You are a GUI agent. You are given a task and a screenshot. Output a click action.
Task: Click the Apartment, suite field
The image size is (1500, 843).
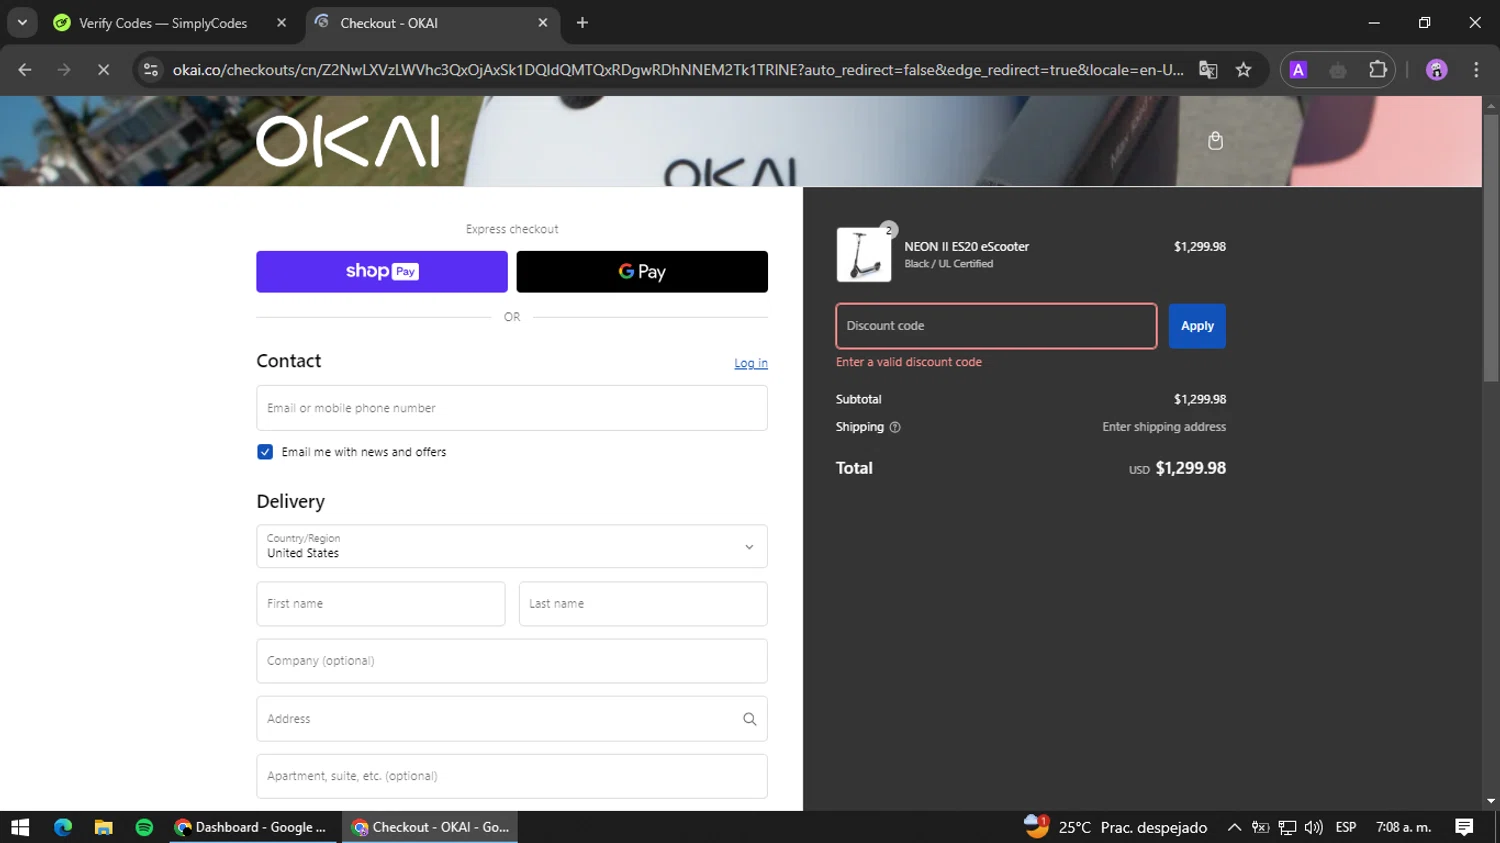(x=512, y=776)
